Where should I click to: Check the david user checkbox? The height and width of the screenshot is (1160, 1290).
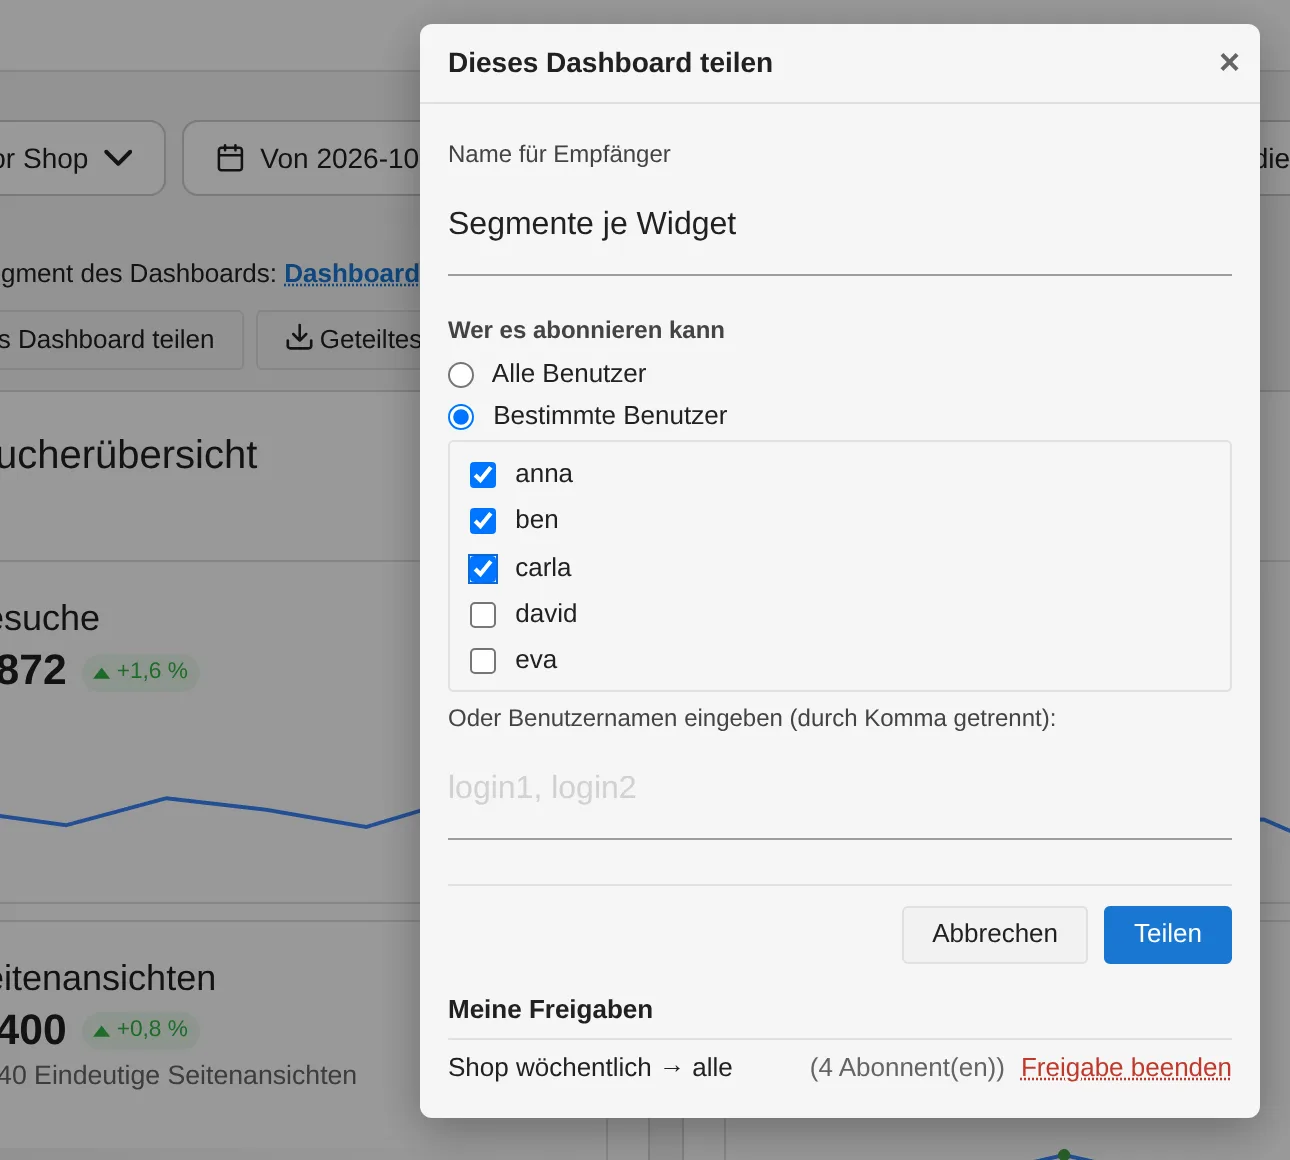click(x=483, y=615)
